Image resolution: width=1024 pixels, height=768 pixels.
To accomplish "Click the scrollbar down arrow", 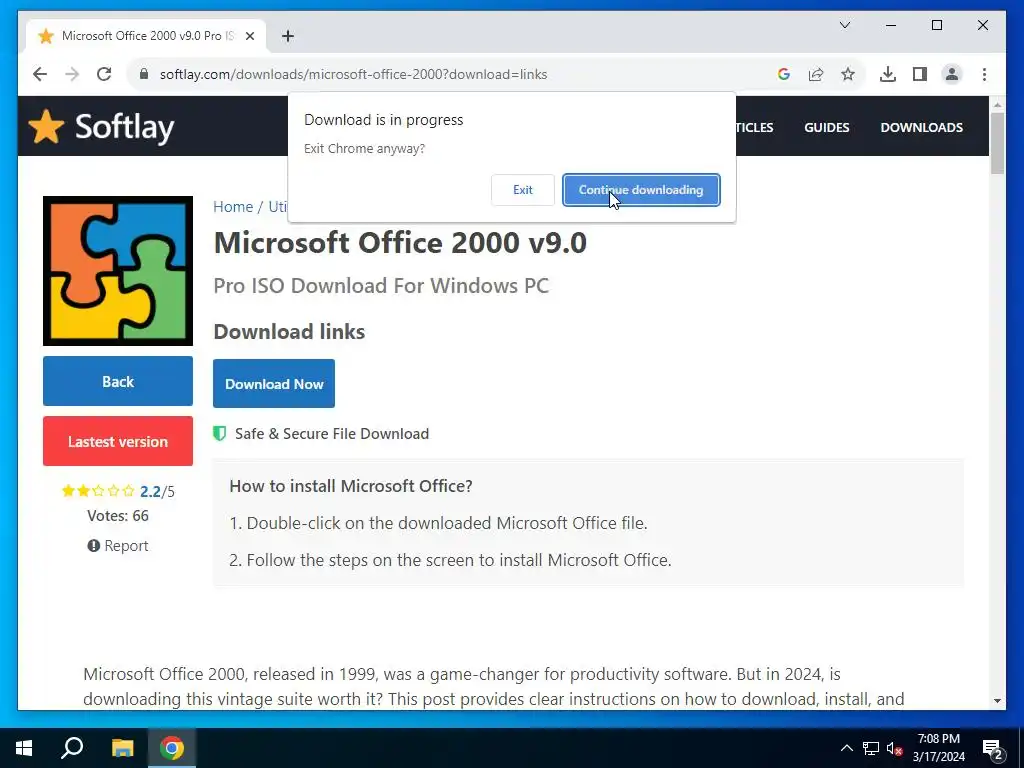I will (x=997, y=701).
